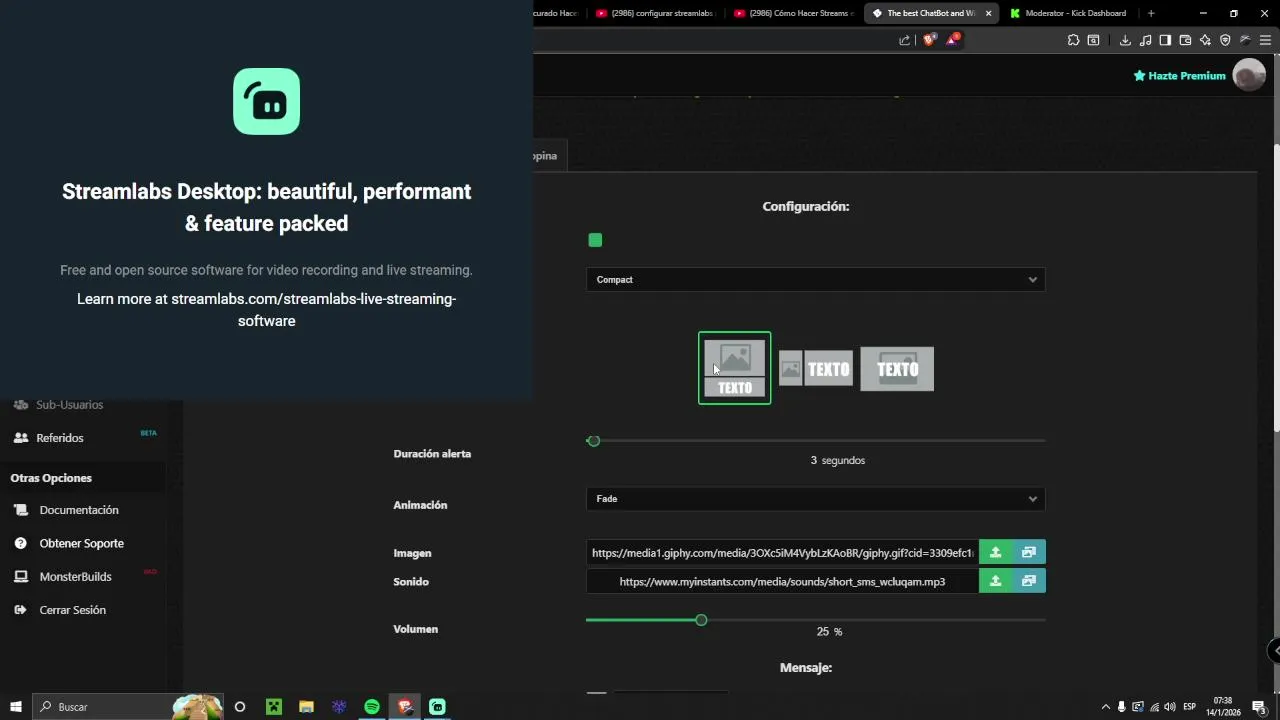Select the image-beside-text layout option
This screenshot has height=720, width=1280.
(816, 369)
